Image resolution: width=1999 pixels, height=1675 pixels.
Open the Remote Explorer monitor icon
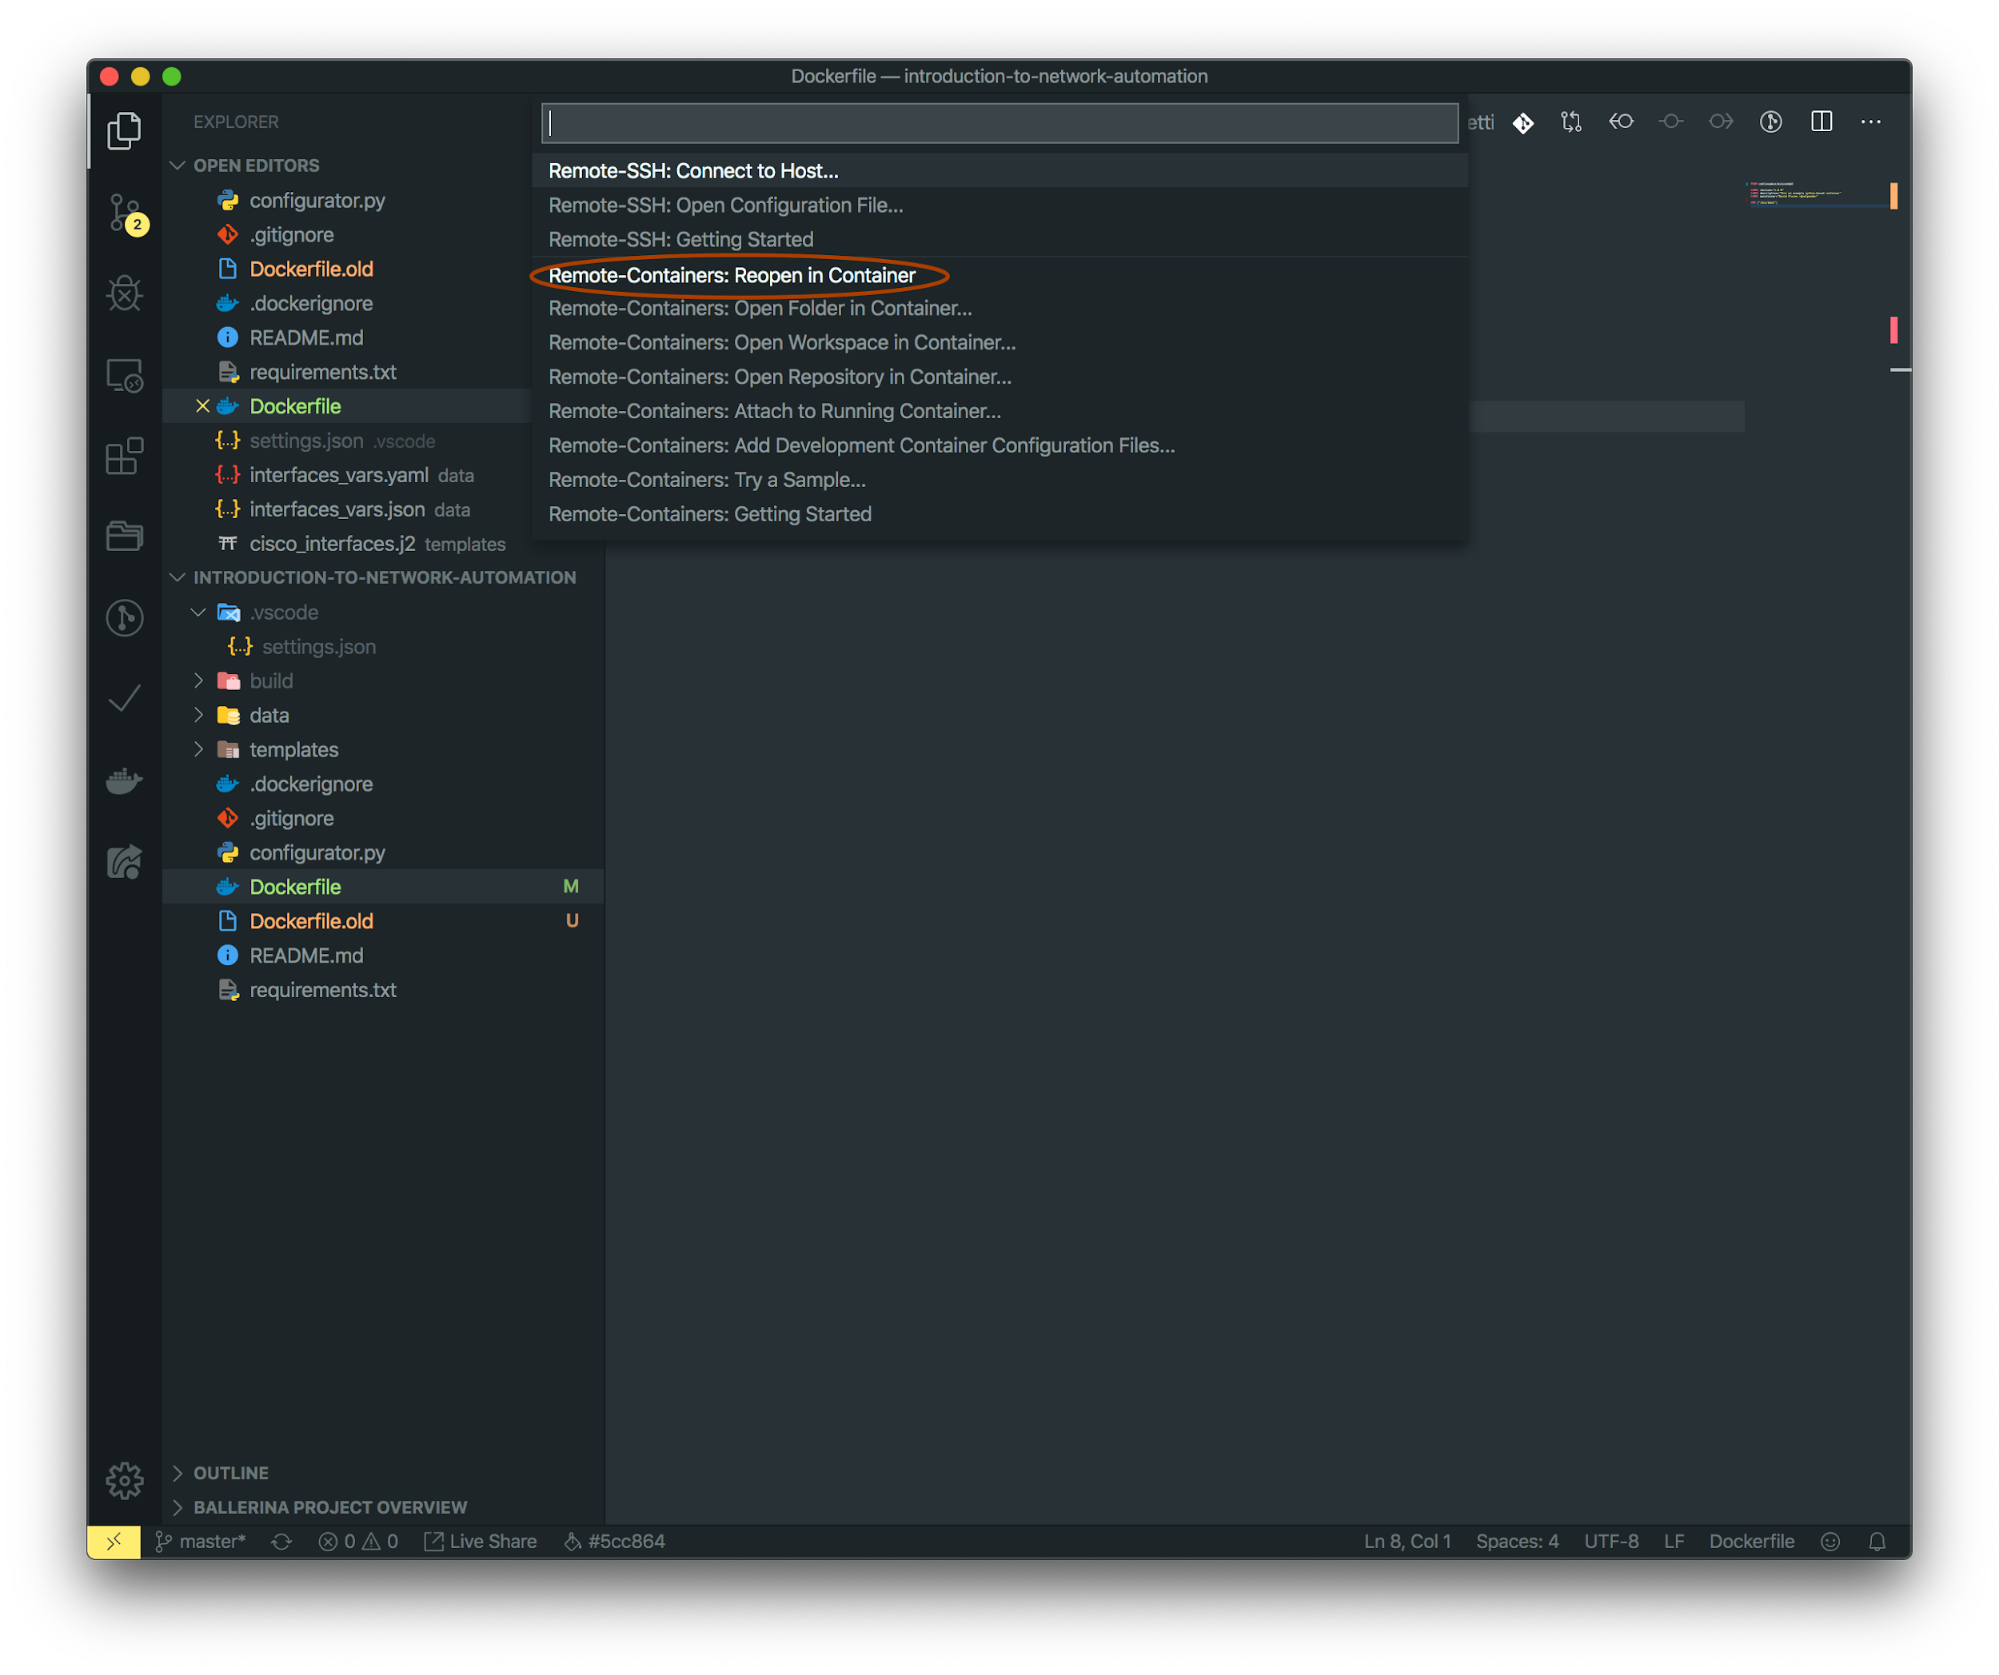click(124, 376)
